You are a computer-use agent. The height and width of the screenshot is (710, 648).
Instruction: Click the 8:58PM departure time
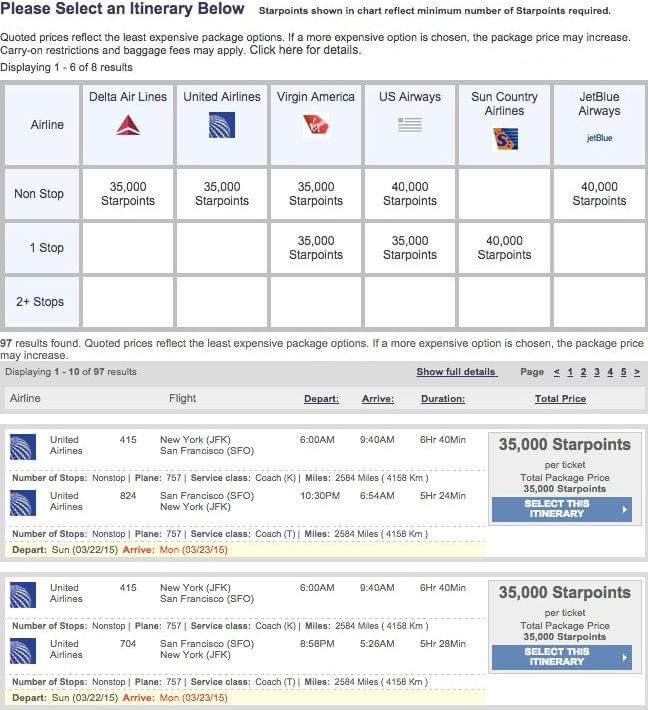317,644
